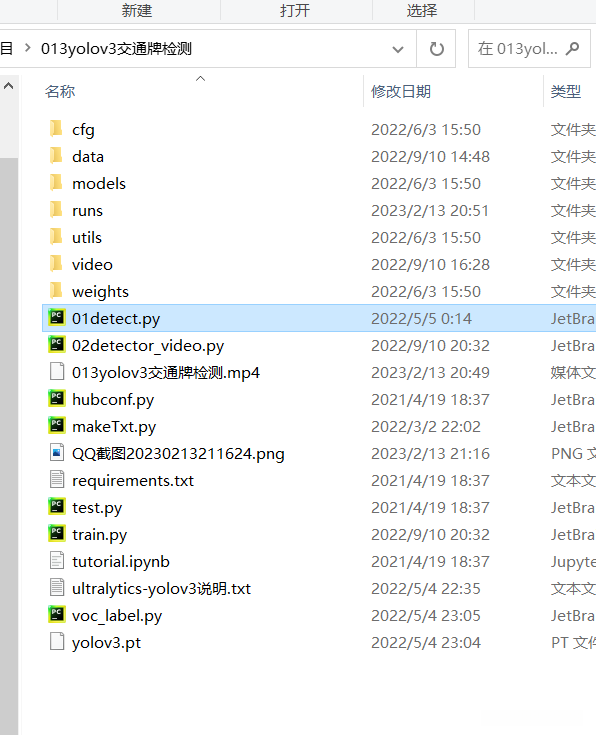Viewport: 596px width, 735px height.
Task: Click the scroll-up arrow of navigation pane
Action: tap(8, 86)
